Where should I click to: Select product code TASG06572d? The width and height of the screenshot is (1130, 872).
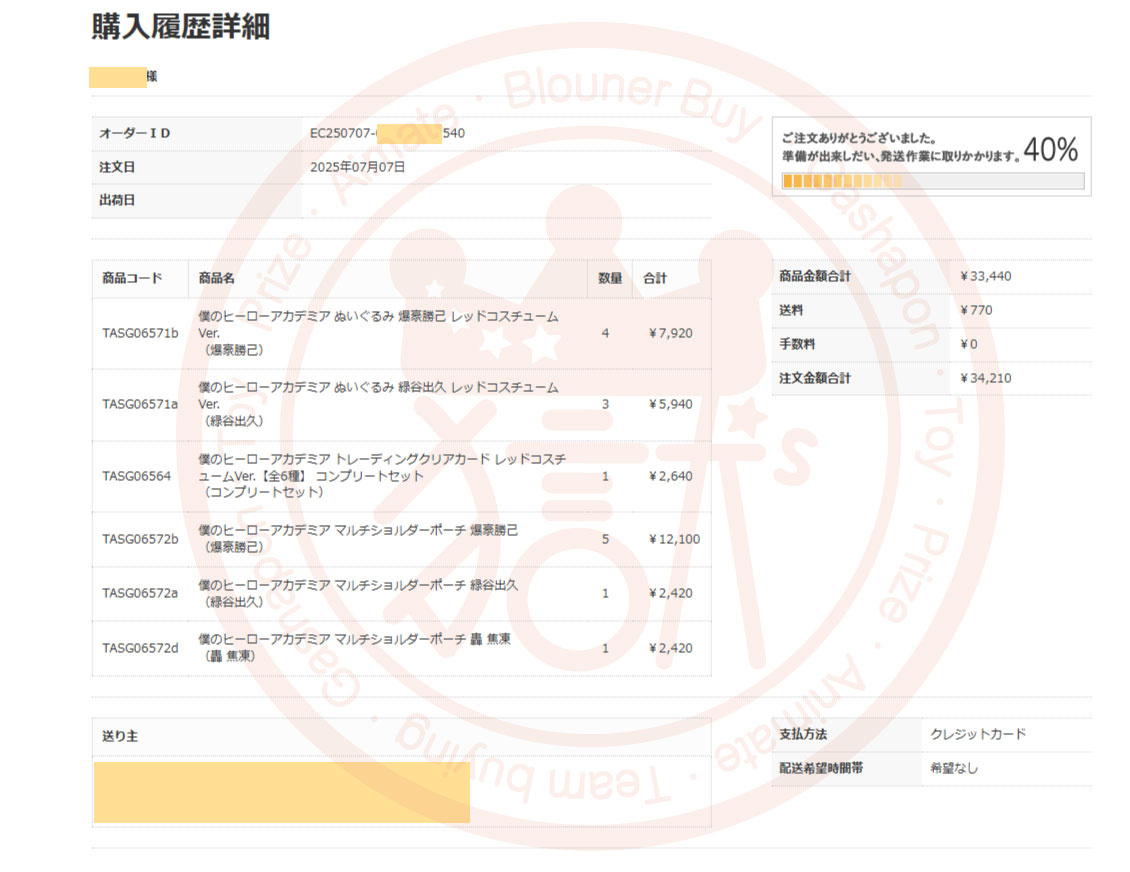pyautogui.click(x=140, y=648)
